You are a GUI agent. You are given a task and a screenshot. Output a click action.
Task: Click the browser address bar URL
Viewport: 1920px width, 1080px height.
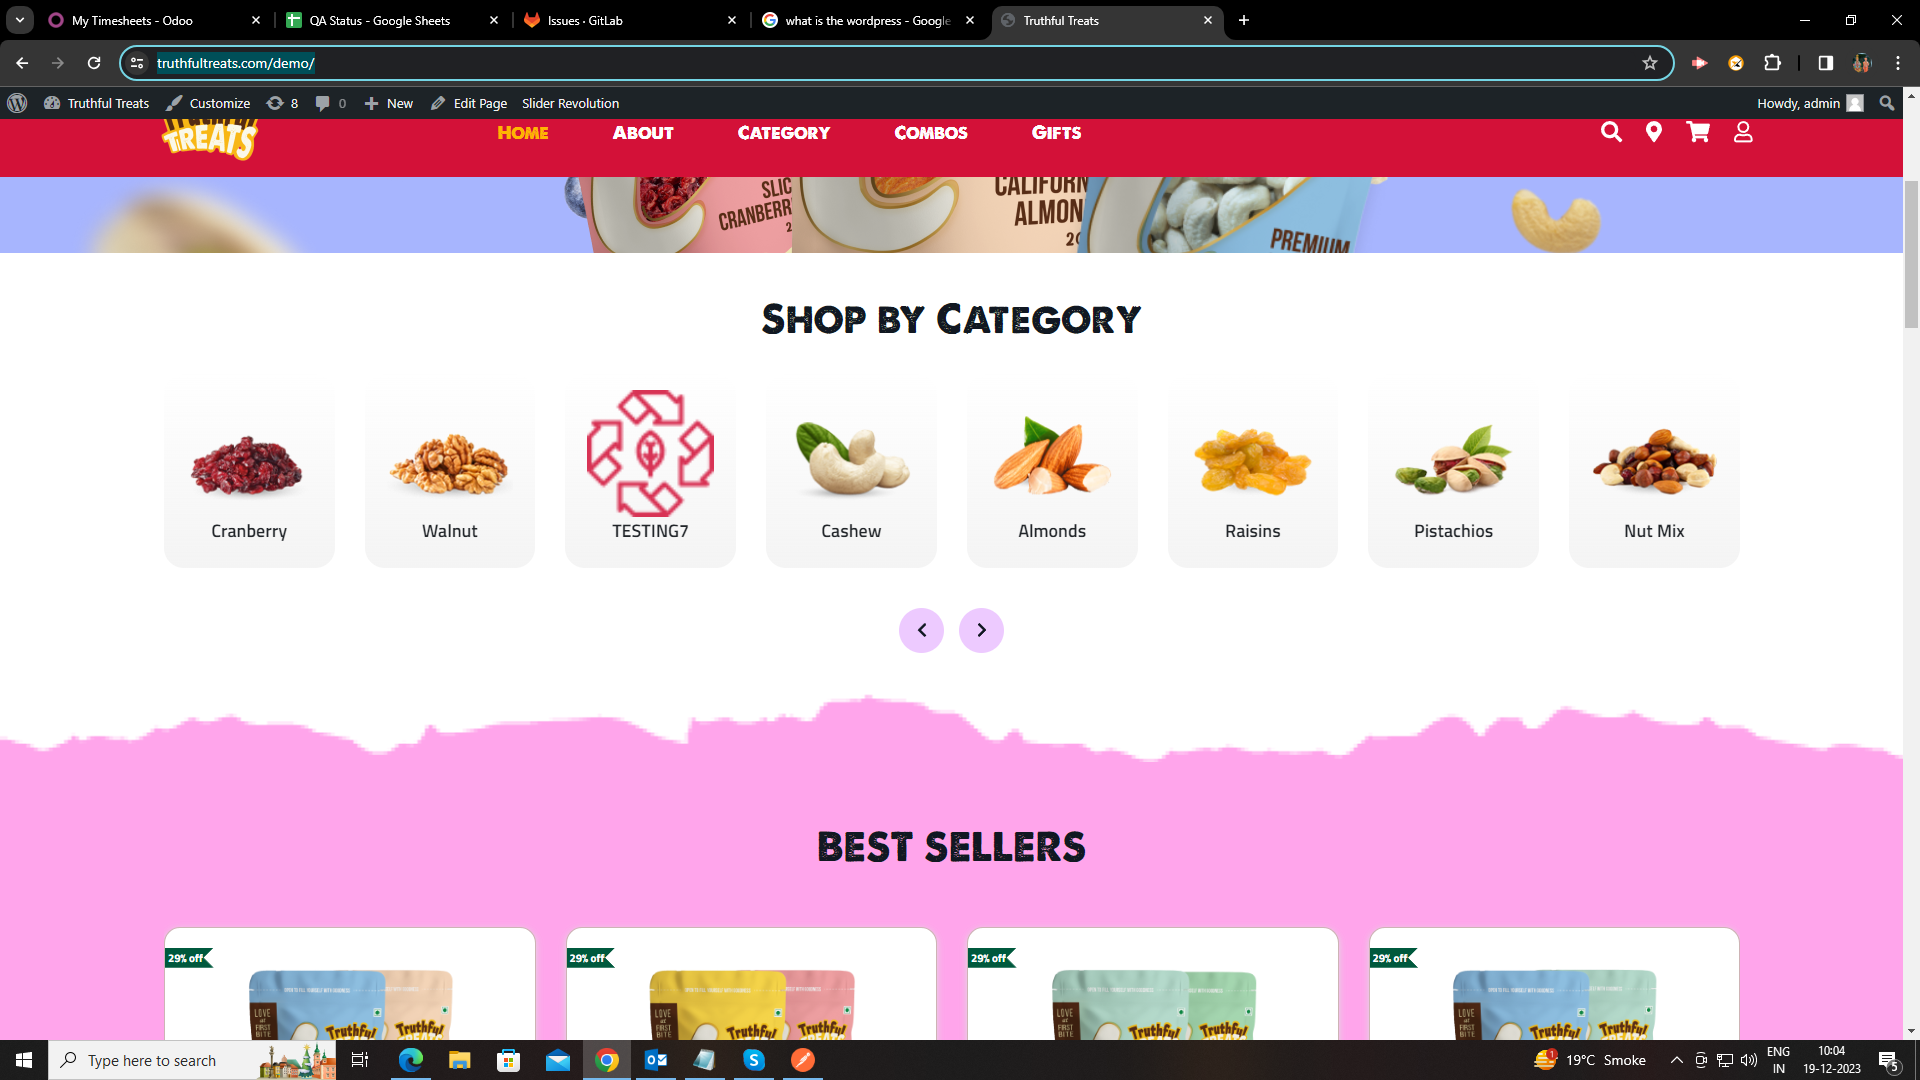point(236,63)
